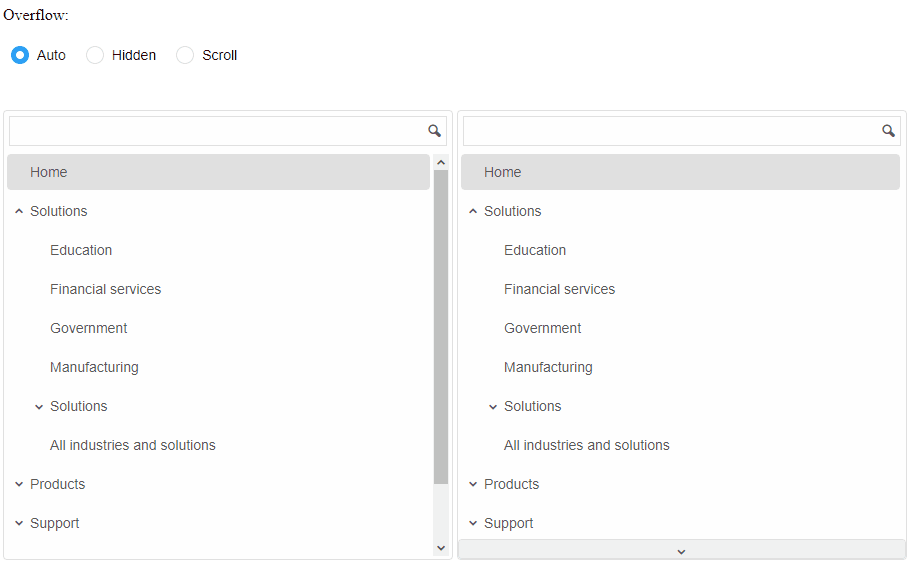Select the Scroll overflow radio button
911x570 pixels.
(x=185, y=55)
